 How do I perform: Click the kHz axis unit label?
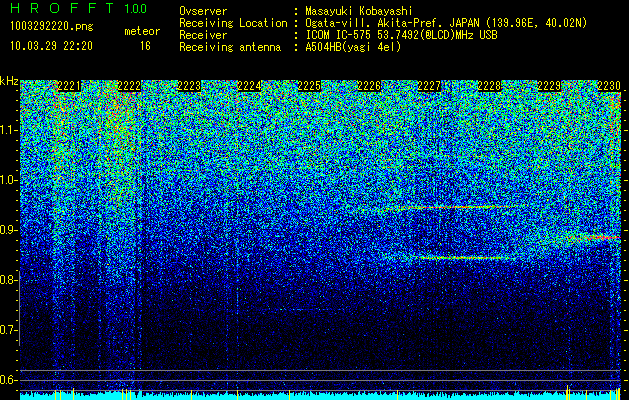pyautogui.click(x=9, y=81)
